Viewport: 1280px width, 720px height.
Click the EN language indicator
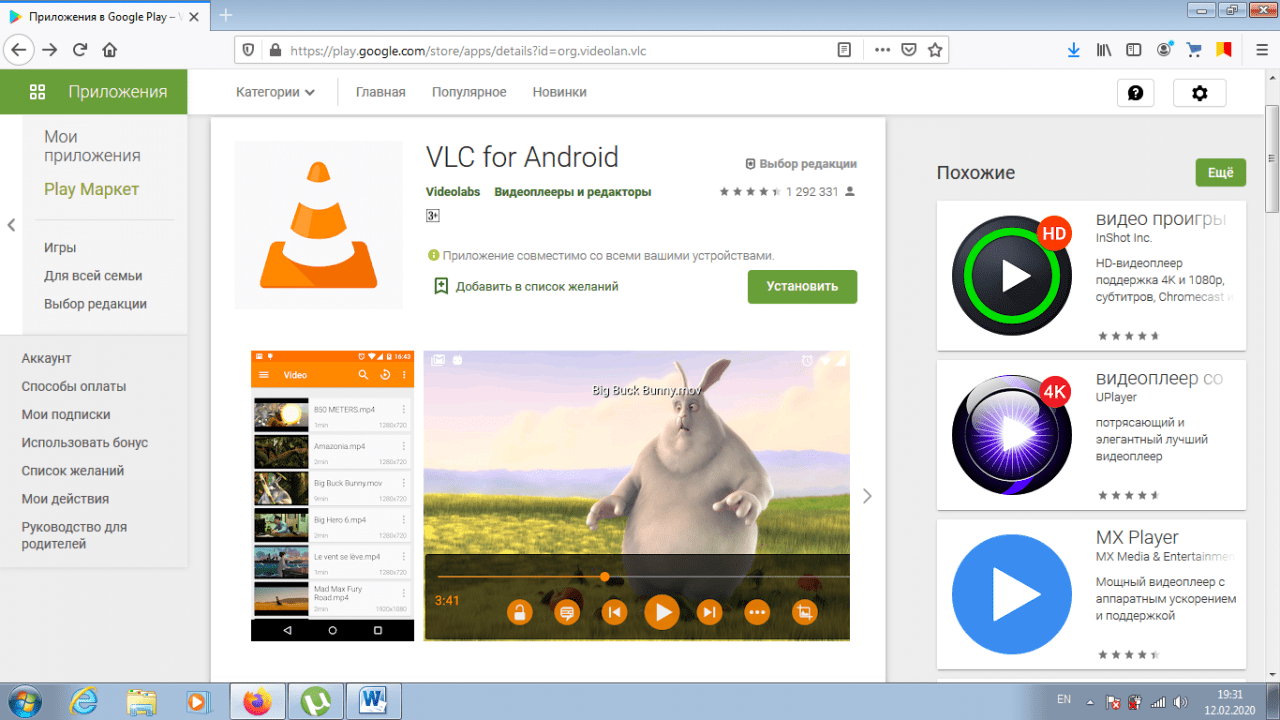point(1064,700)
